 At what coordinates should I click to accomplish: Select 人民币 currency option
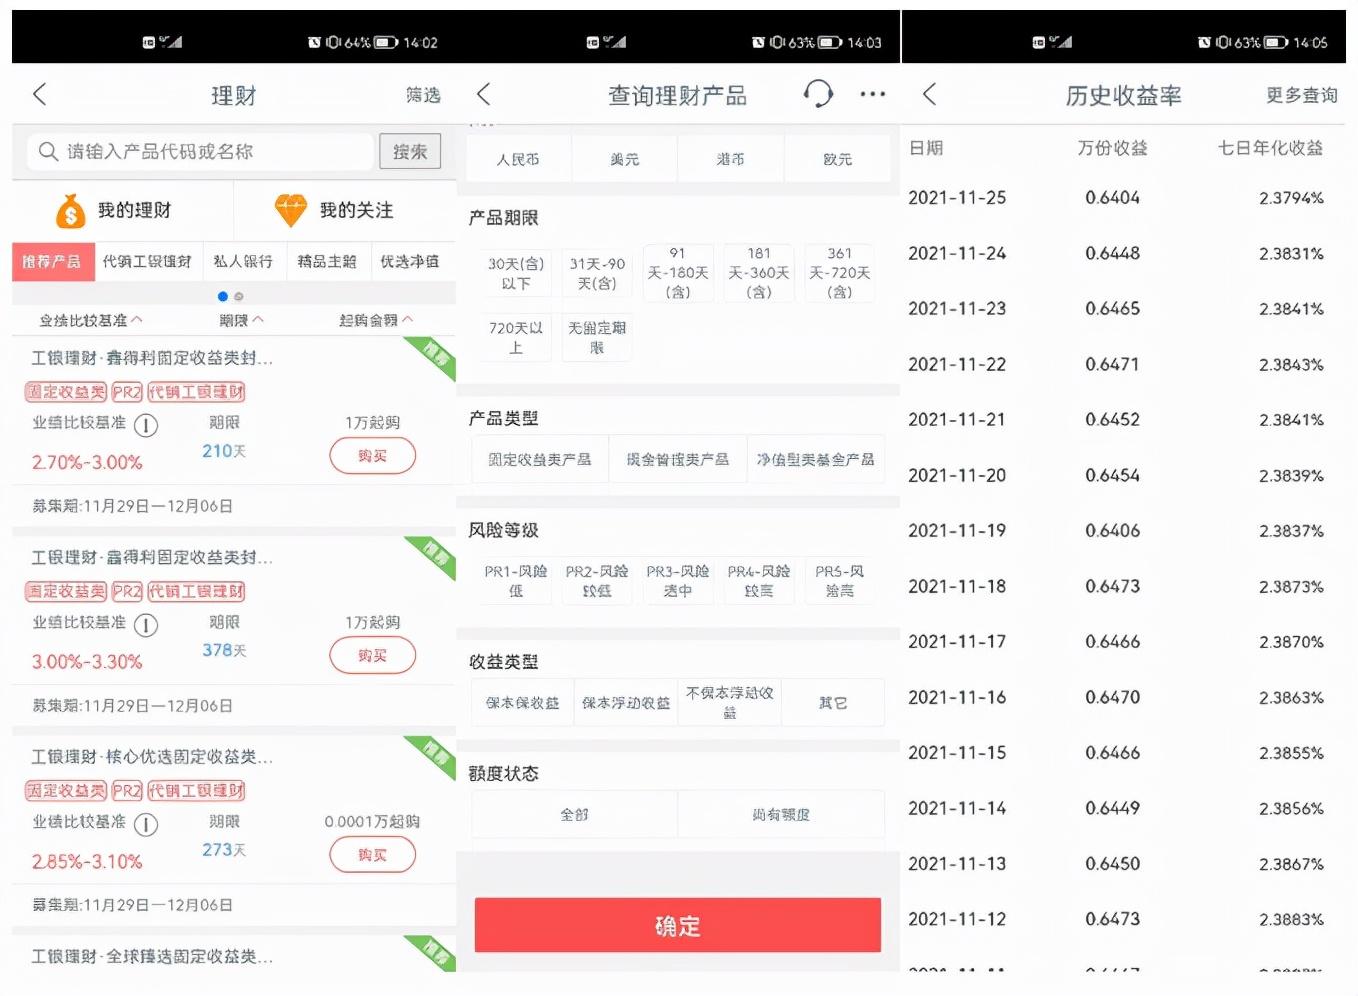point(518,159)
